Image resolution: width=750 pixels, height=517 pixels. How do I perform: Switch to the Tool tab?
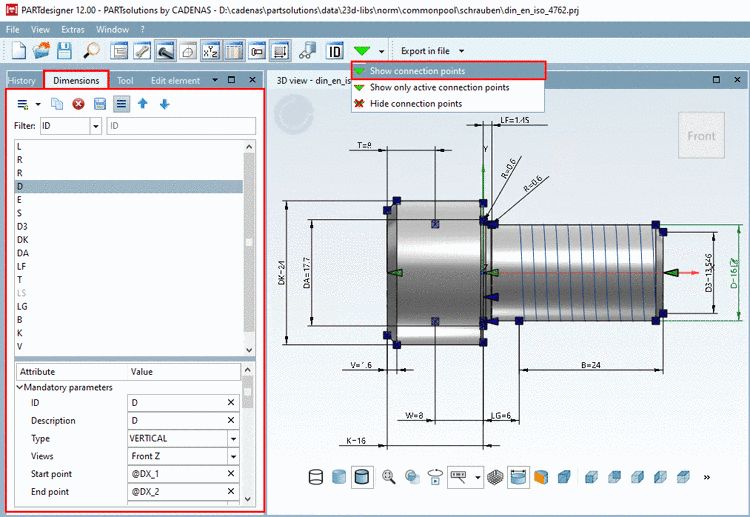pyautogui.click(x=125, y=80)
